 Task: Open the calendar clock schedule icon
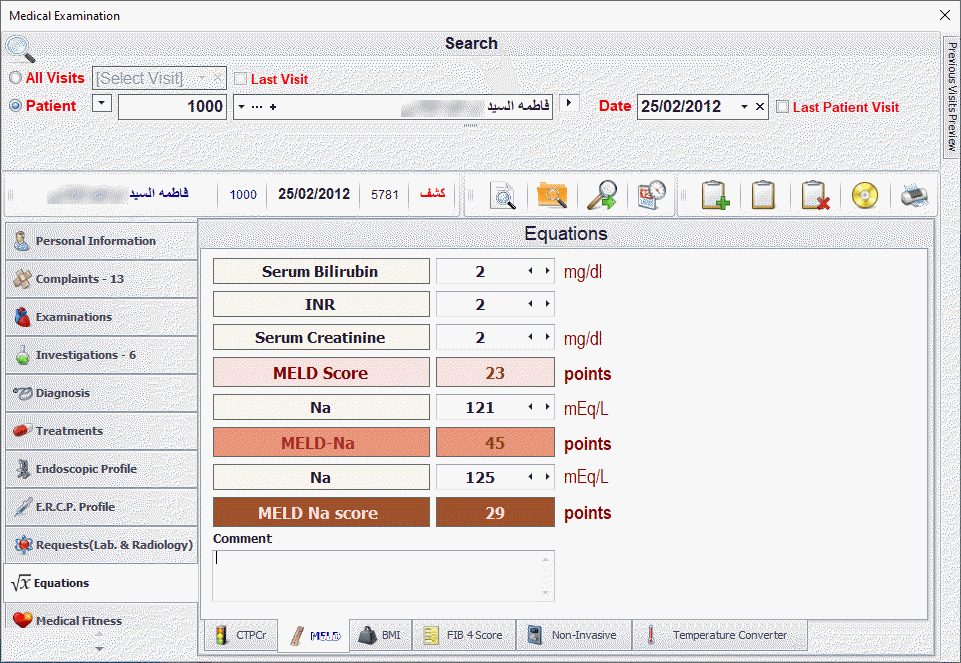[x=651, y=195]
